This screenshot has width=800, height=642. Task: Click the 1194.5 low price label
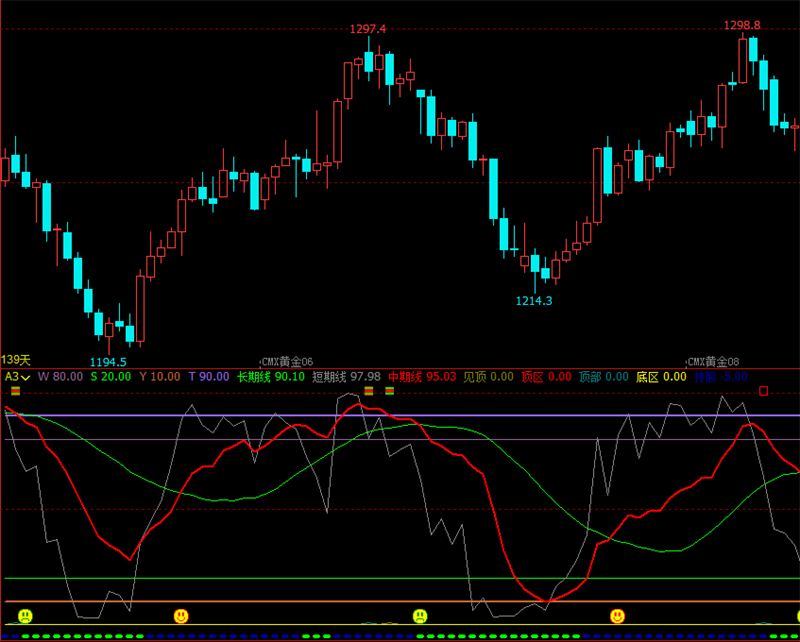pos(108,362)
